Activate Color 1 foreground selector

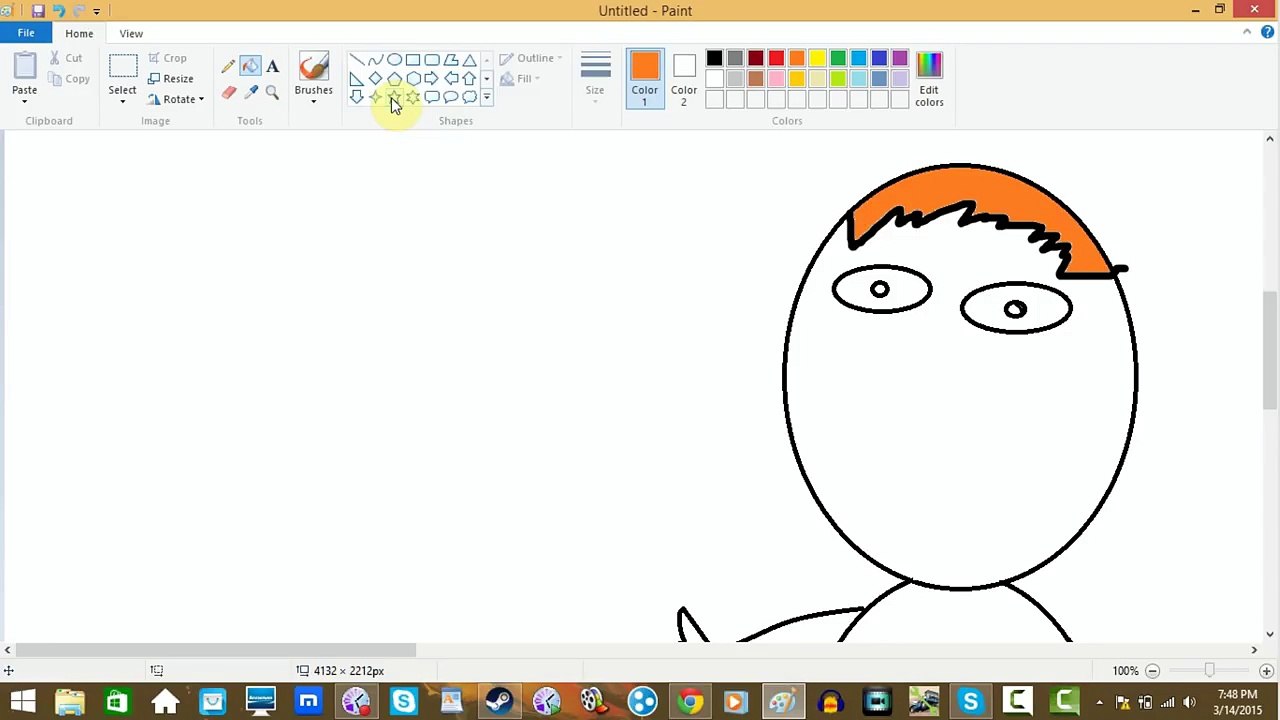(645, 79)
